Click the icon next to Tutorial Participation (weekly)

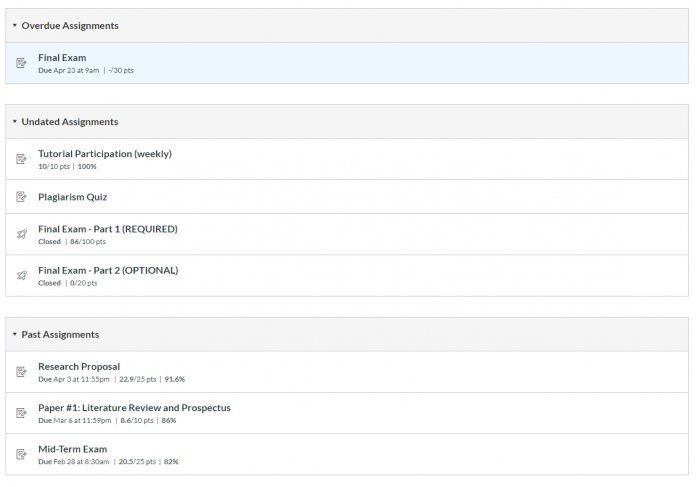click(21, 159)
